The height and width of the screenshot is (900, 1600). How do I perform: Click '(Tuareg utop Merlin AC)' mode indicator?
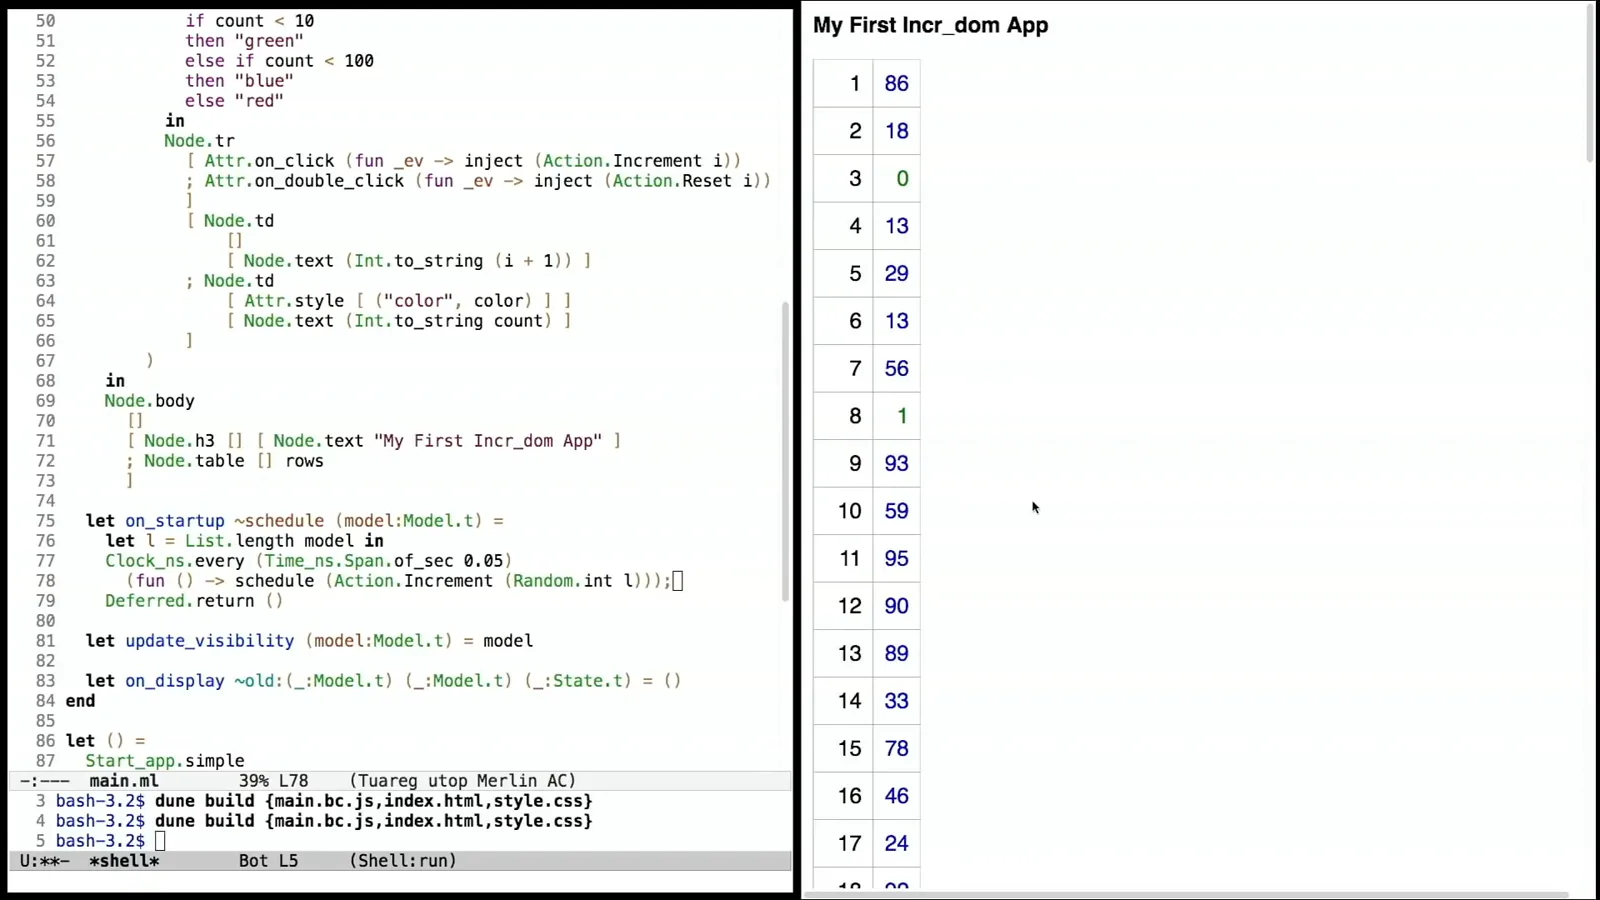click(x=463, y=781)
